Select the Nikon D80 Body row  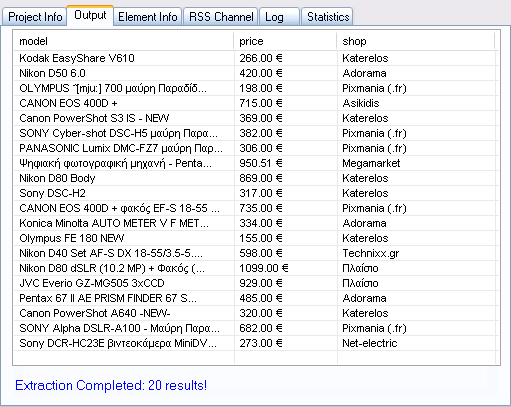[255, 178]
